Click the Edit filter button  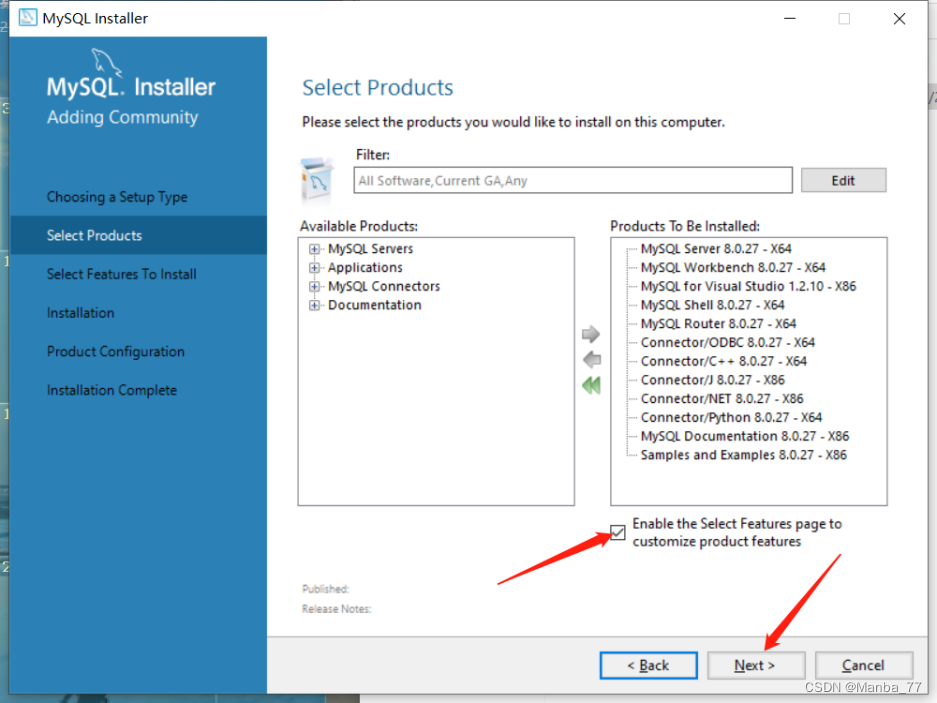coord(843,181)
